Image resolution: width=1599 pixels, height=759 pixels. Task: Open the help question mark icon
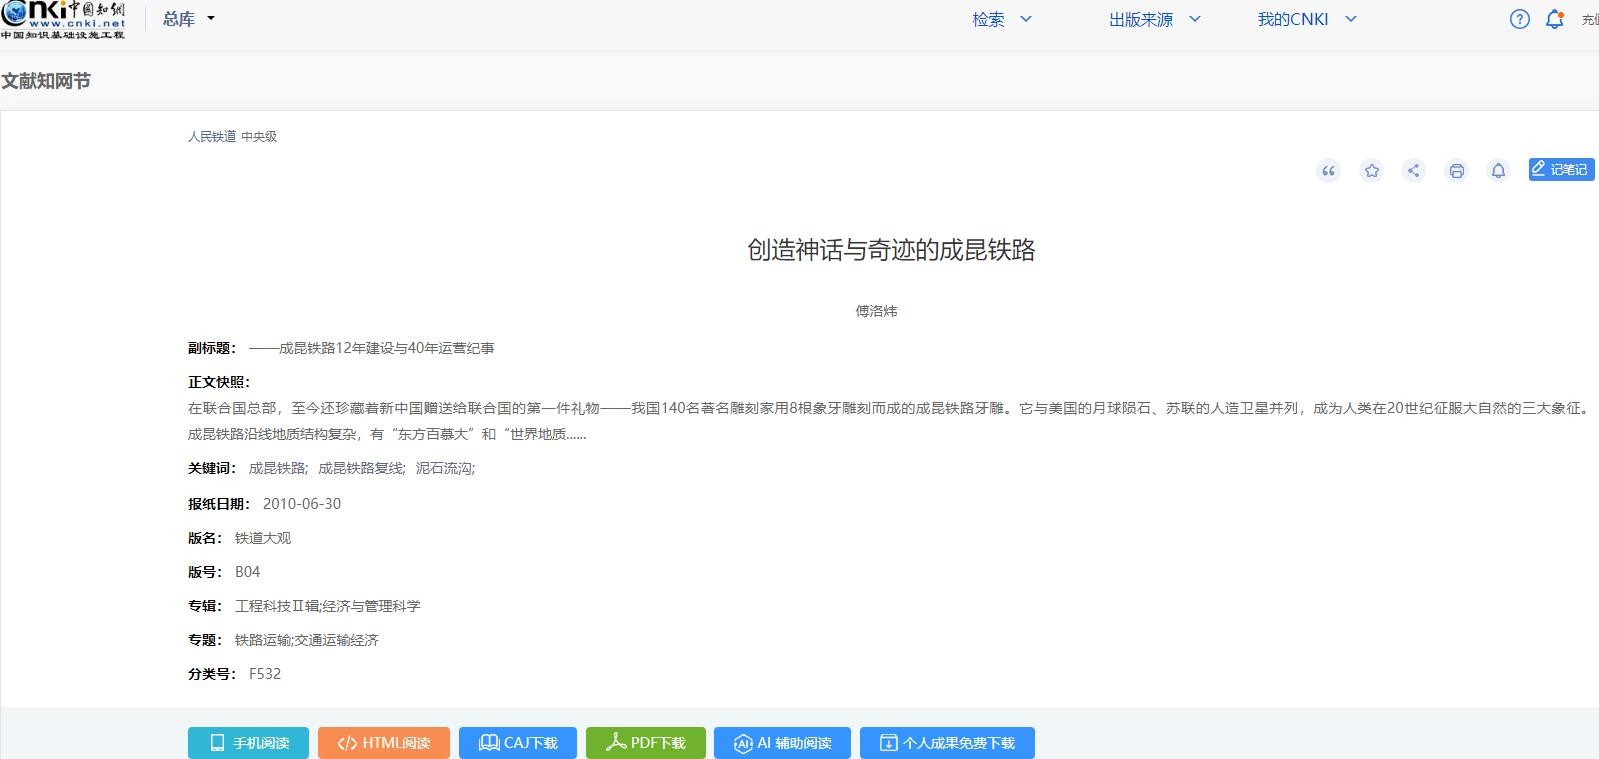(x=1519, y=19)
